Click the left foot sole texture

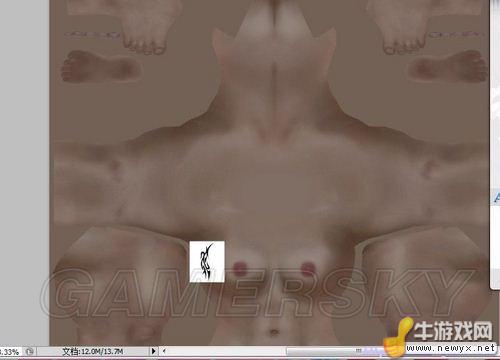[101, 66]
